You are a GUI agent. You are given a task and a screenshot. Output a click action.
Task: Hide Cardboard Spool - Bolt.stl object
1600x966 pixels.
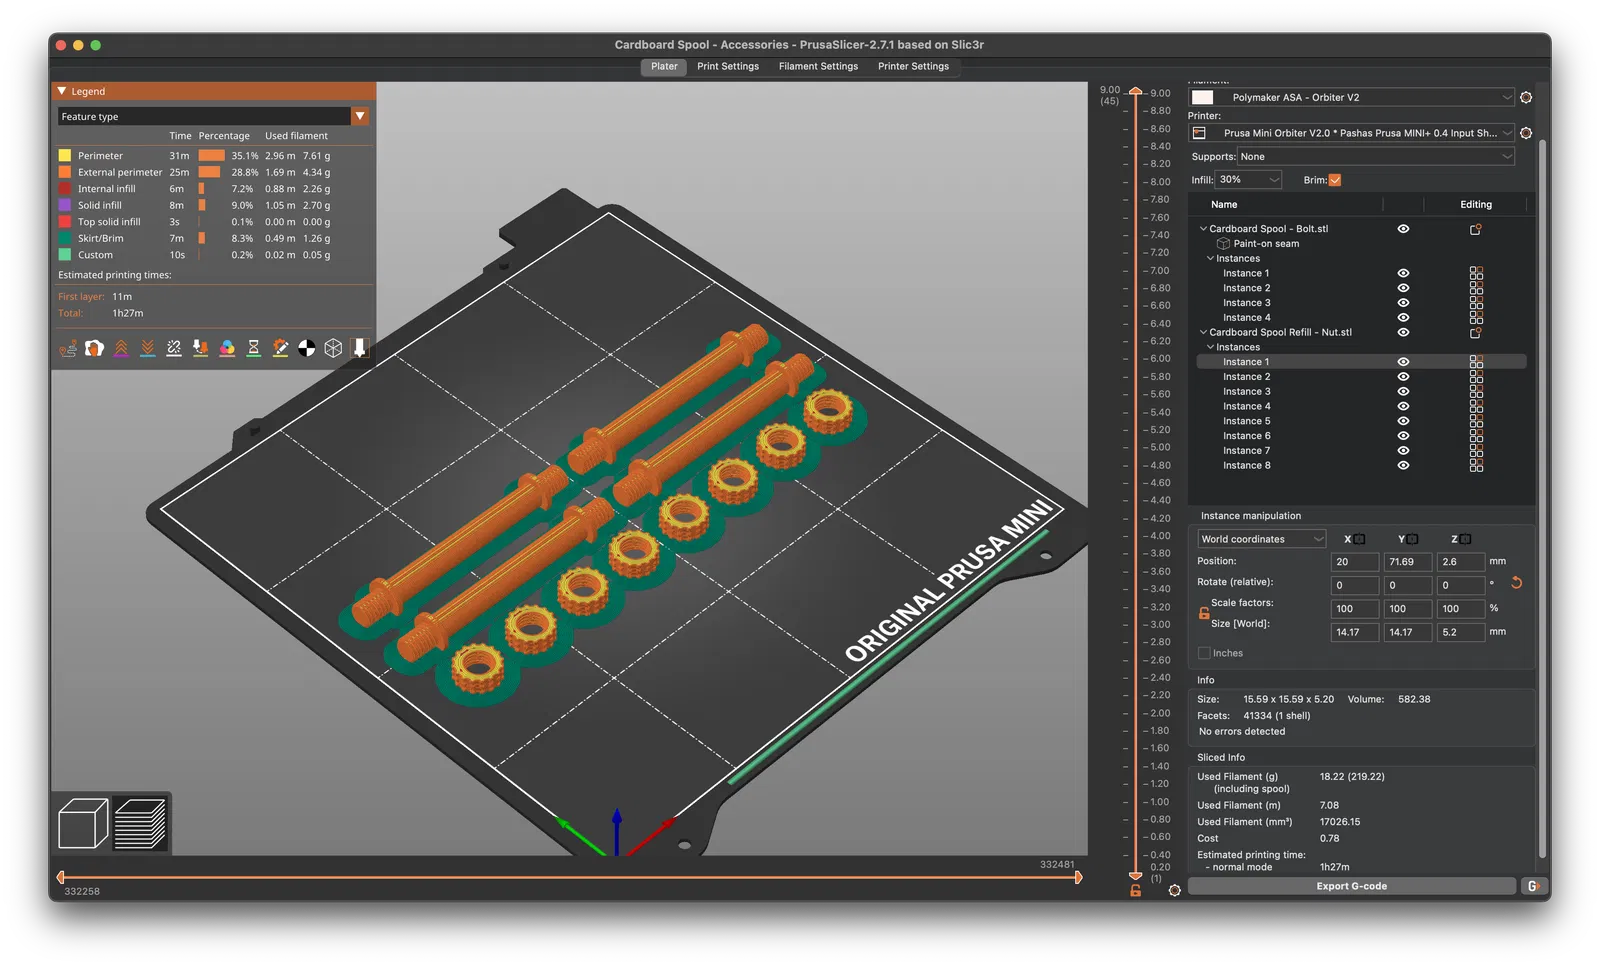click(x=1403, y=229)
